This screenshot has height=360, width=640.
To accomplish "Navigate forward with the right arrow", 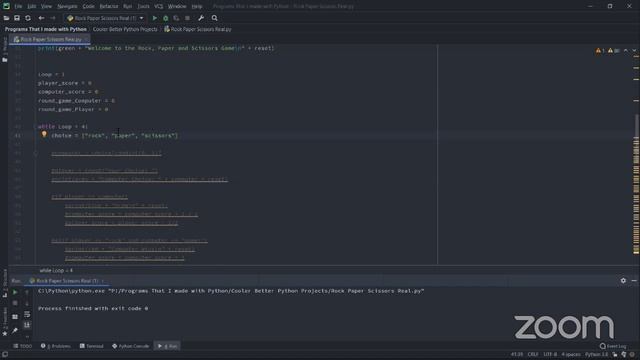I will (x=53, y=18).
